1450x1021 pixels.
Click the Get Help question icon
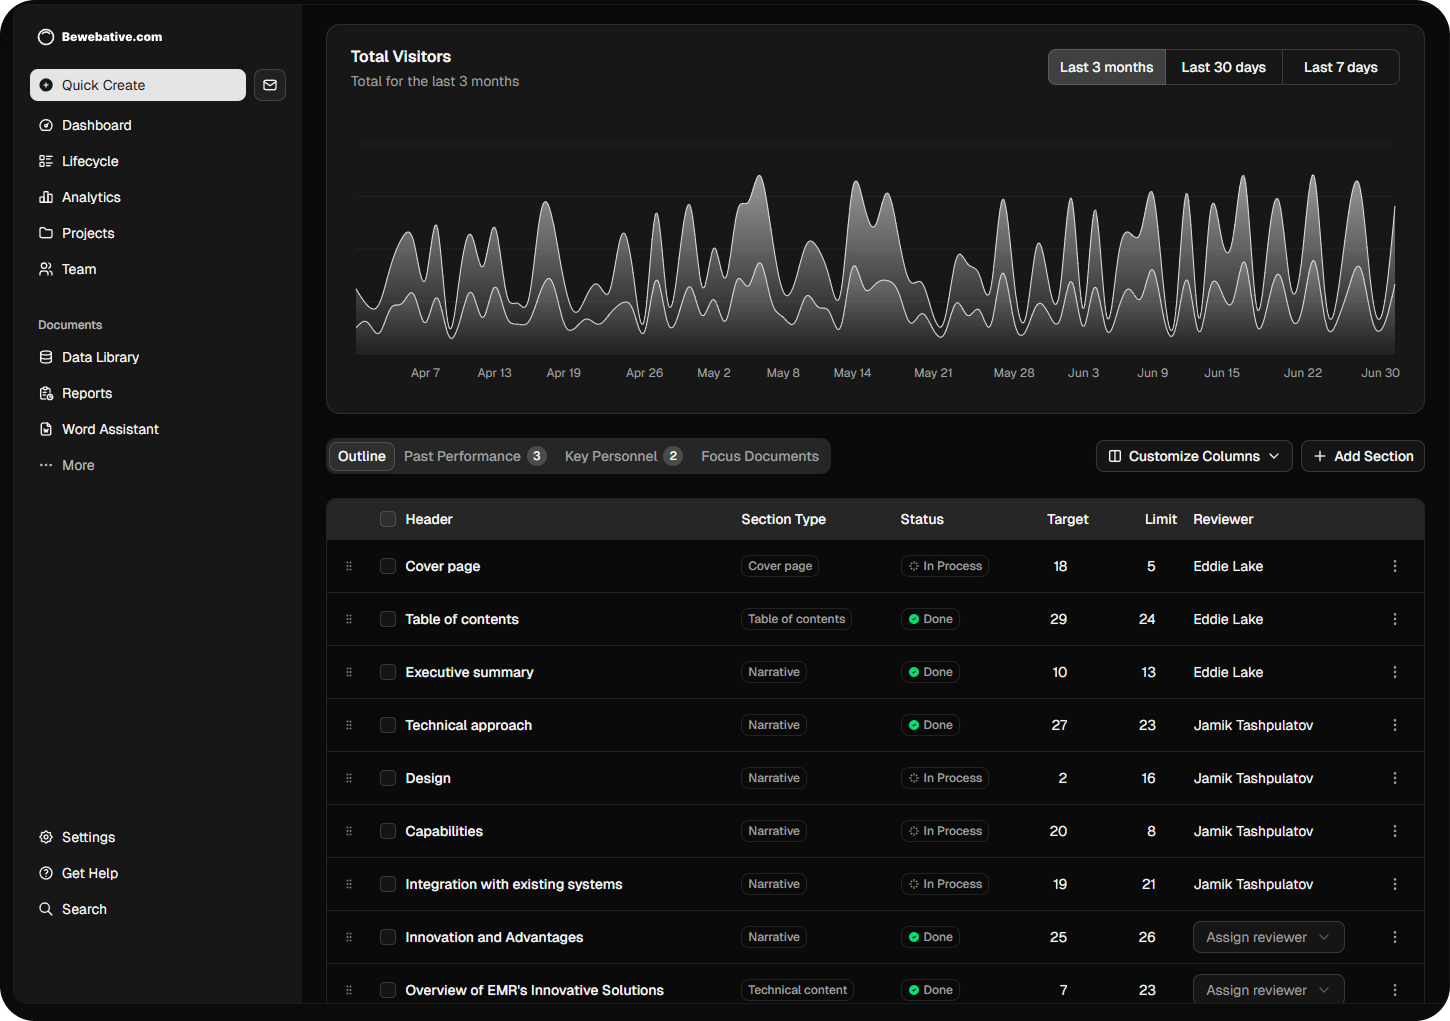tap(46, 873)
